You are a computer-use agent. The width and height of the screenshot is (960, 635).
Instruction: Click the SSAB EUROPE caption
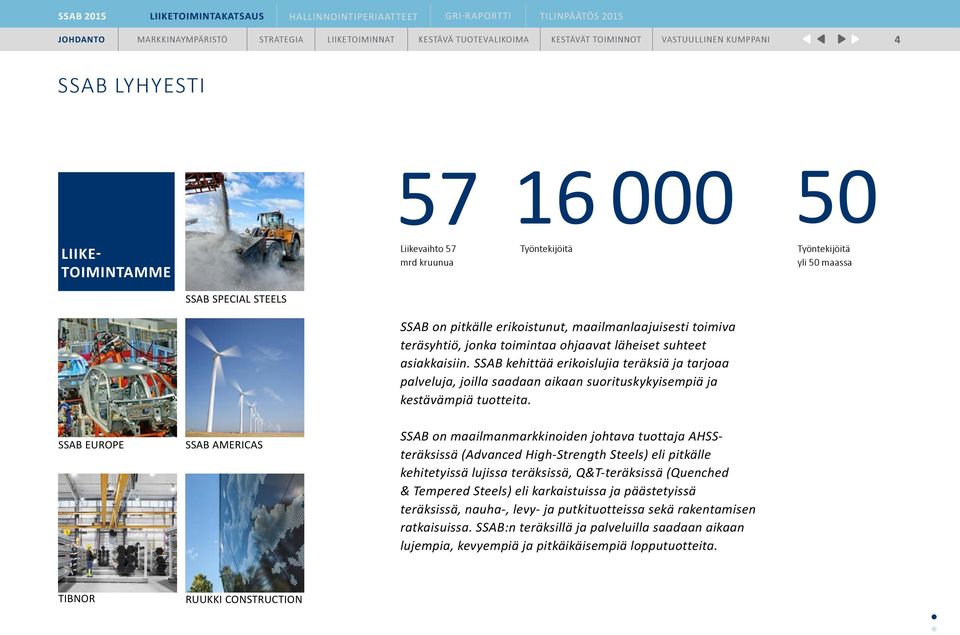[x=91, y=445]
